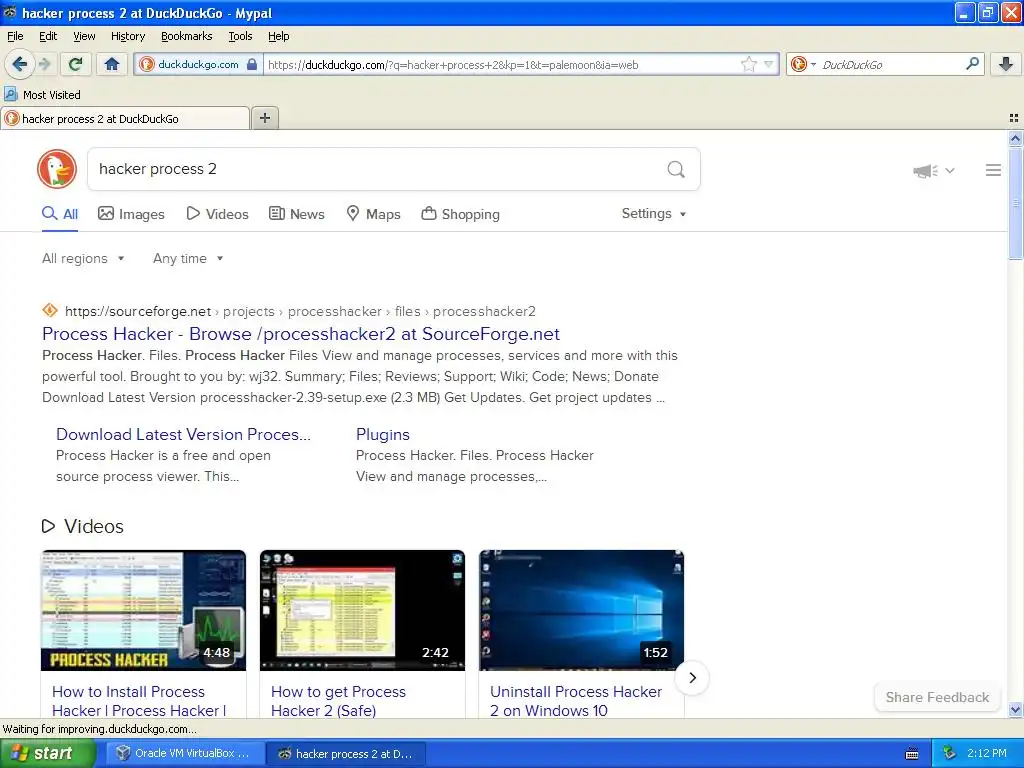This screenshot has height=768, width=1024.
Task: Switch to Videos results tab
Action: pyautogui.click(x=217, y=214)
